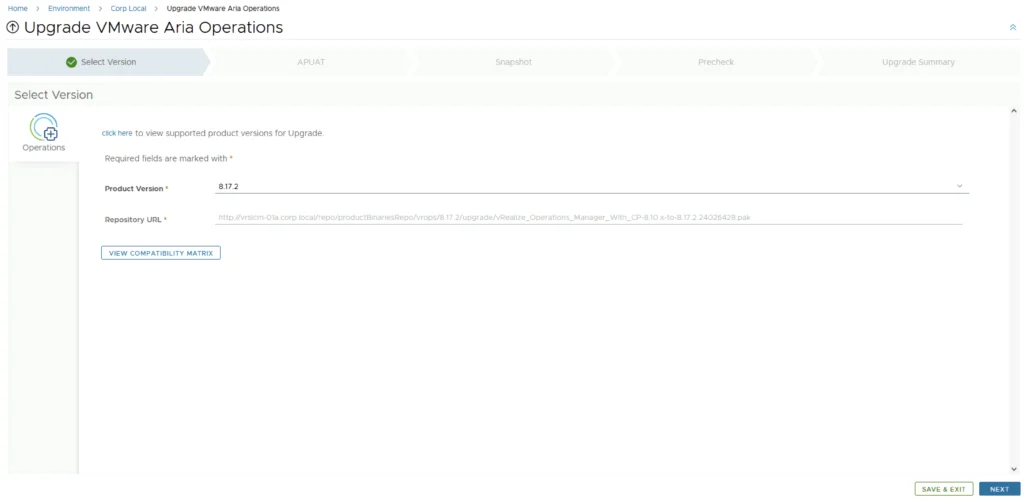Screen dimensions: 1024x503
Task: Open the View Compatibility Matrix button
Action: point(161,253)
